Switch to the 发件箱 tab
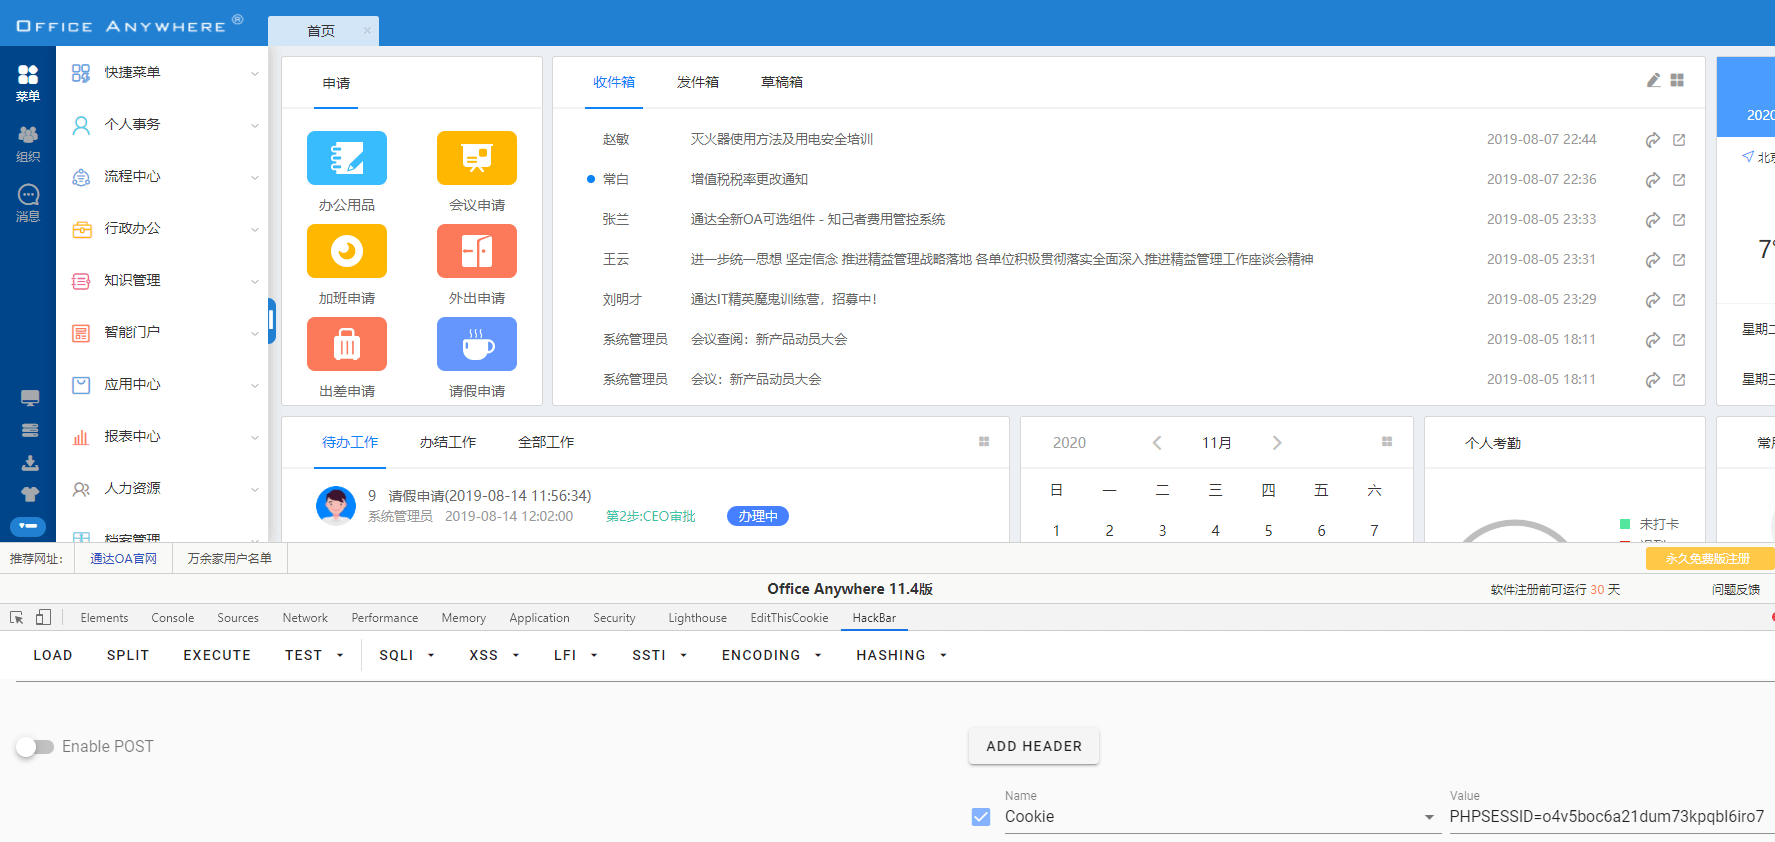Image resolution: width=1775 pixels, height=842 pixels. click(697, 82)
